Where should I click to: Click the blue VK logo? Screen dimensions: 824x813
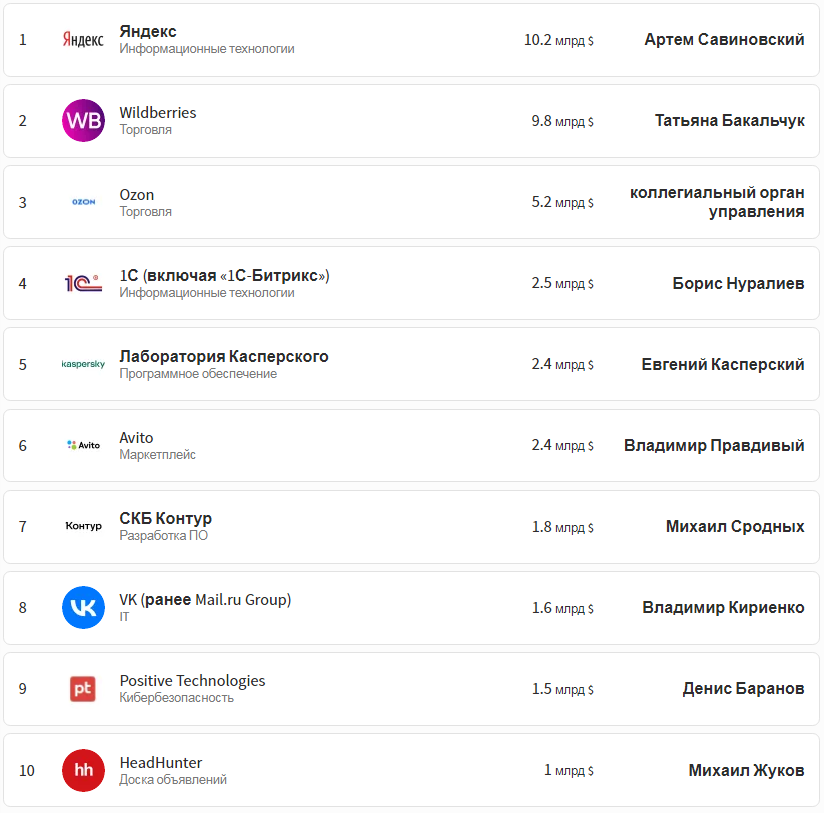pyautogui.click(x=83, y=607)
